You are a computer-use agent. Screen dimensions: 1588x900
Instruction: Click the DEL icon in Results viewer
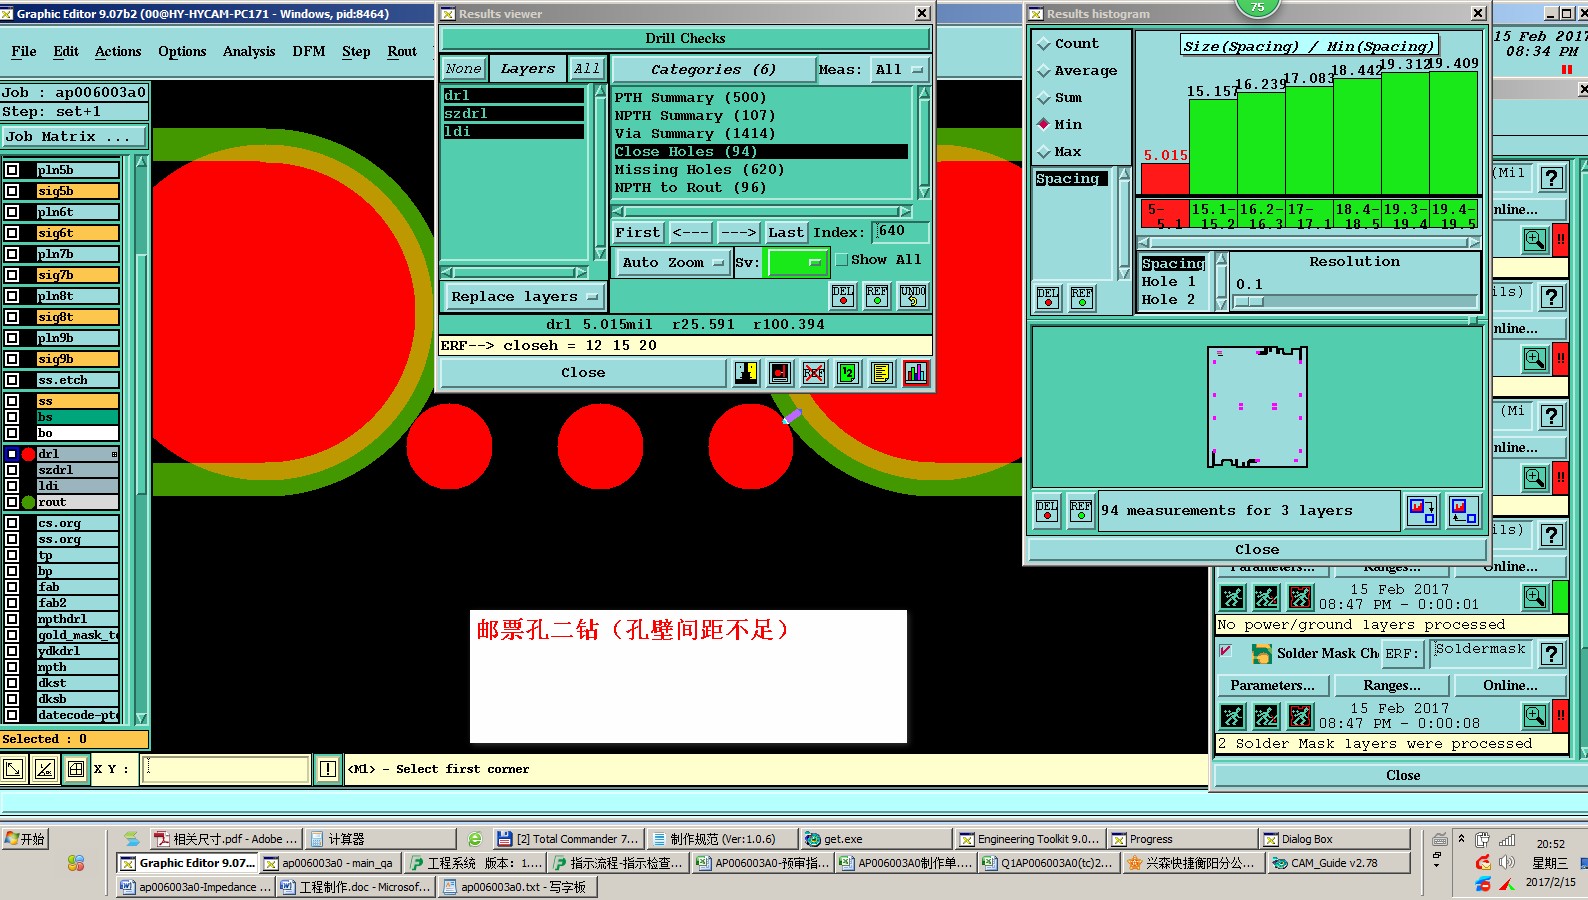843,296
